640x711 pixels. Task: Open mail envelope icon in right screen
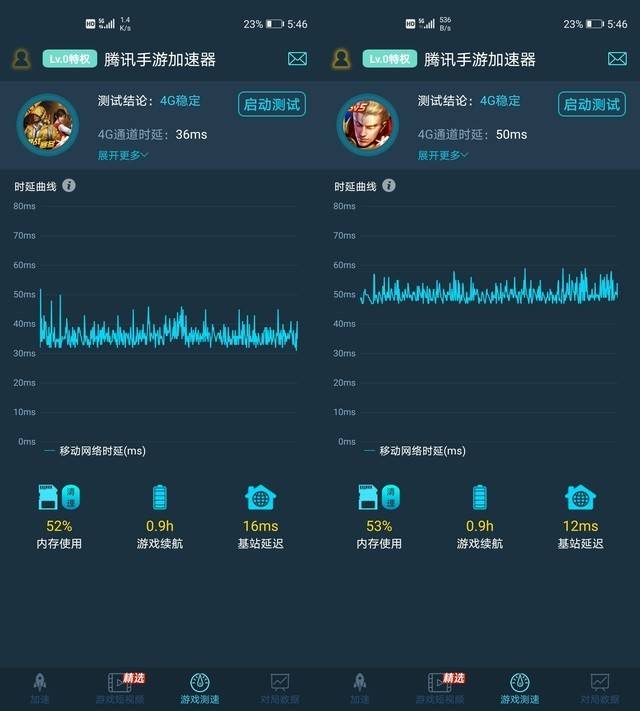tap(617, 58)
